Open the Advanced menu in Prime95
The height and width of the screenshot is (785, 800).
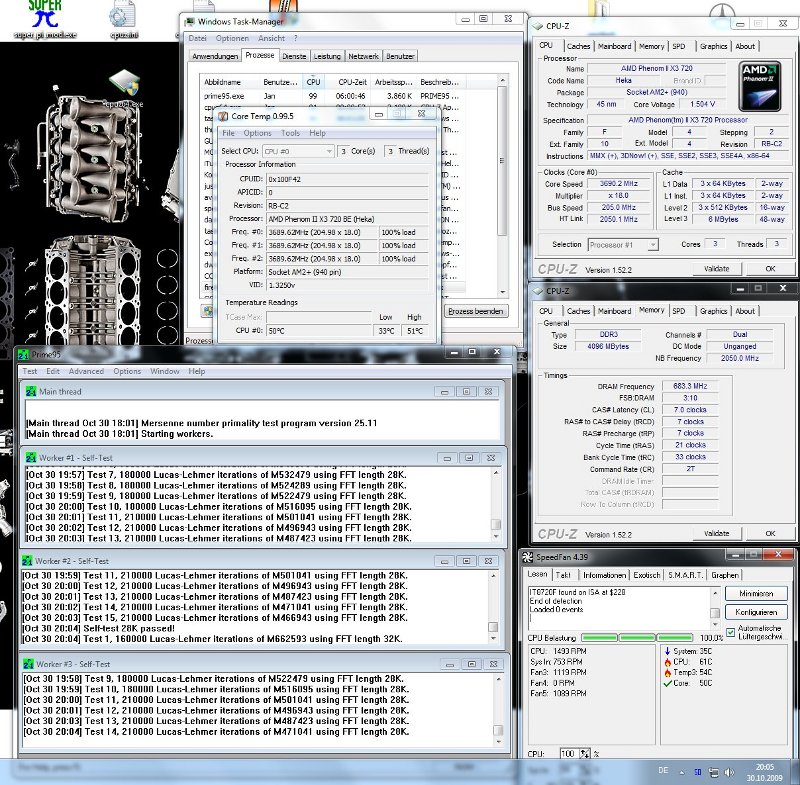86,371
